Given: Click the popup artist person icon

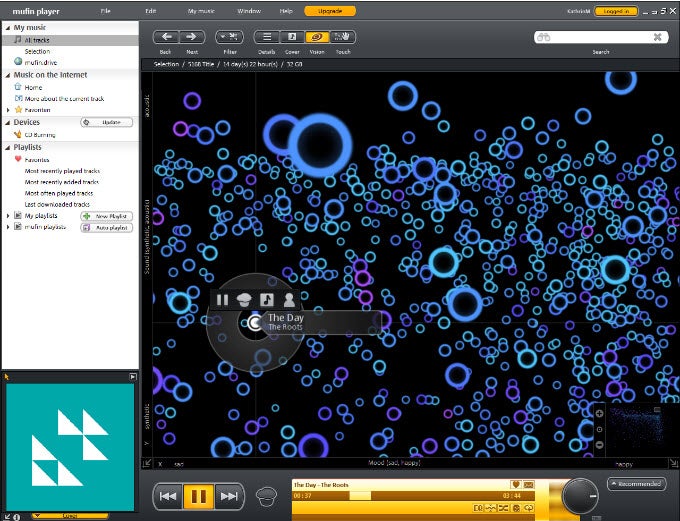Looking at the screenshot, I should pos(289,299).
